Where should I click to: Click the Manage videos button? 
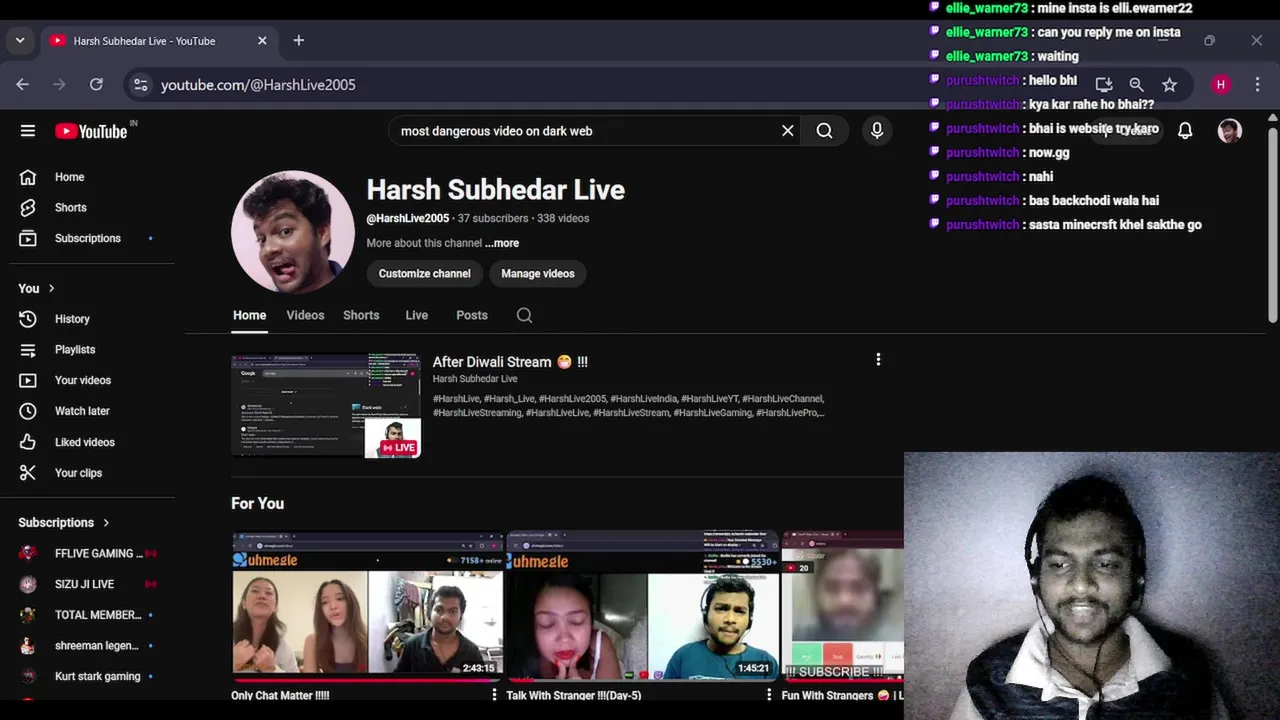pyautogui.click(x=538, y=273)
